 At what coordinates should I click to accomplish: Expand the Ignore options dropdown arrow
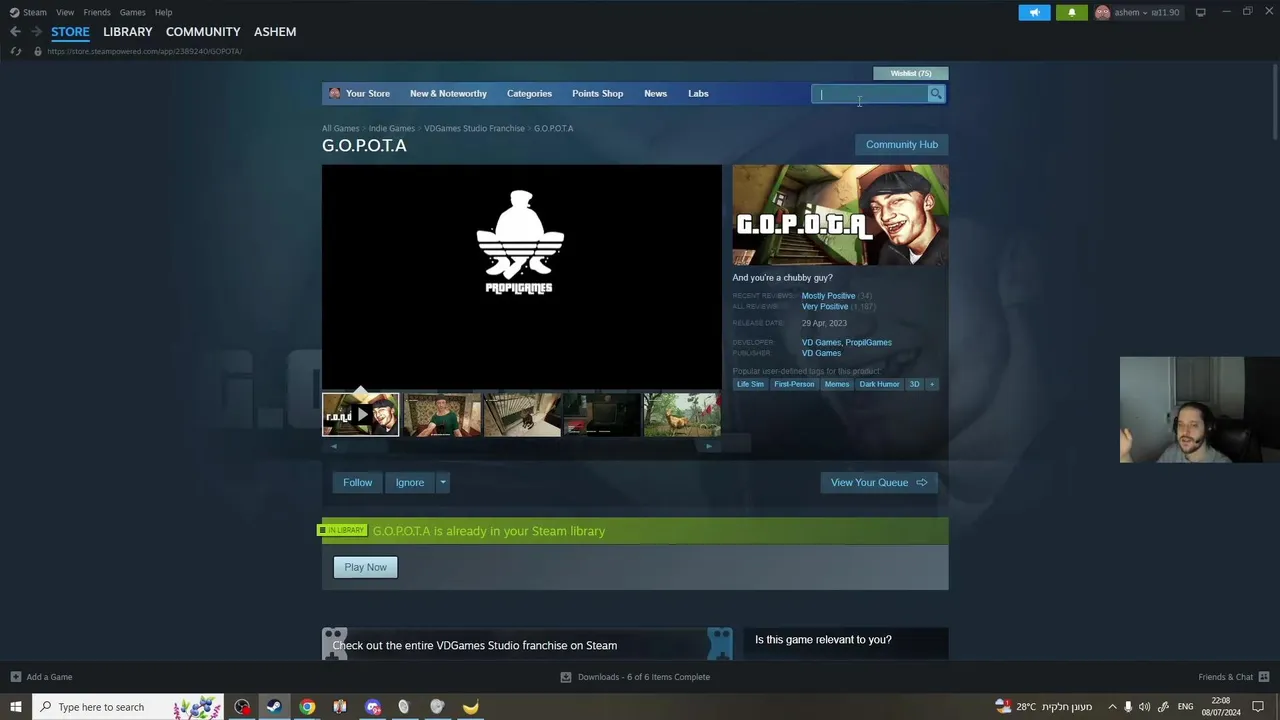443,483
